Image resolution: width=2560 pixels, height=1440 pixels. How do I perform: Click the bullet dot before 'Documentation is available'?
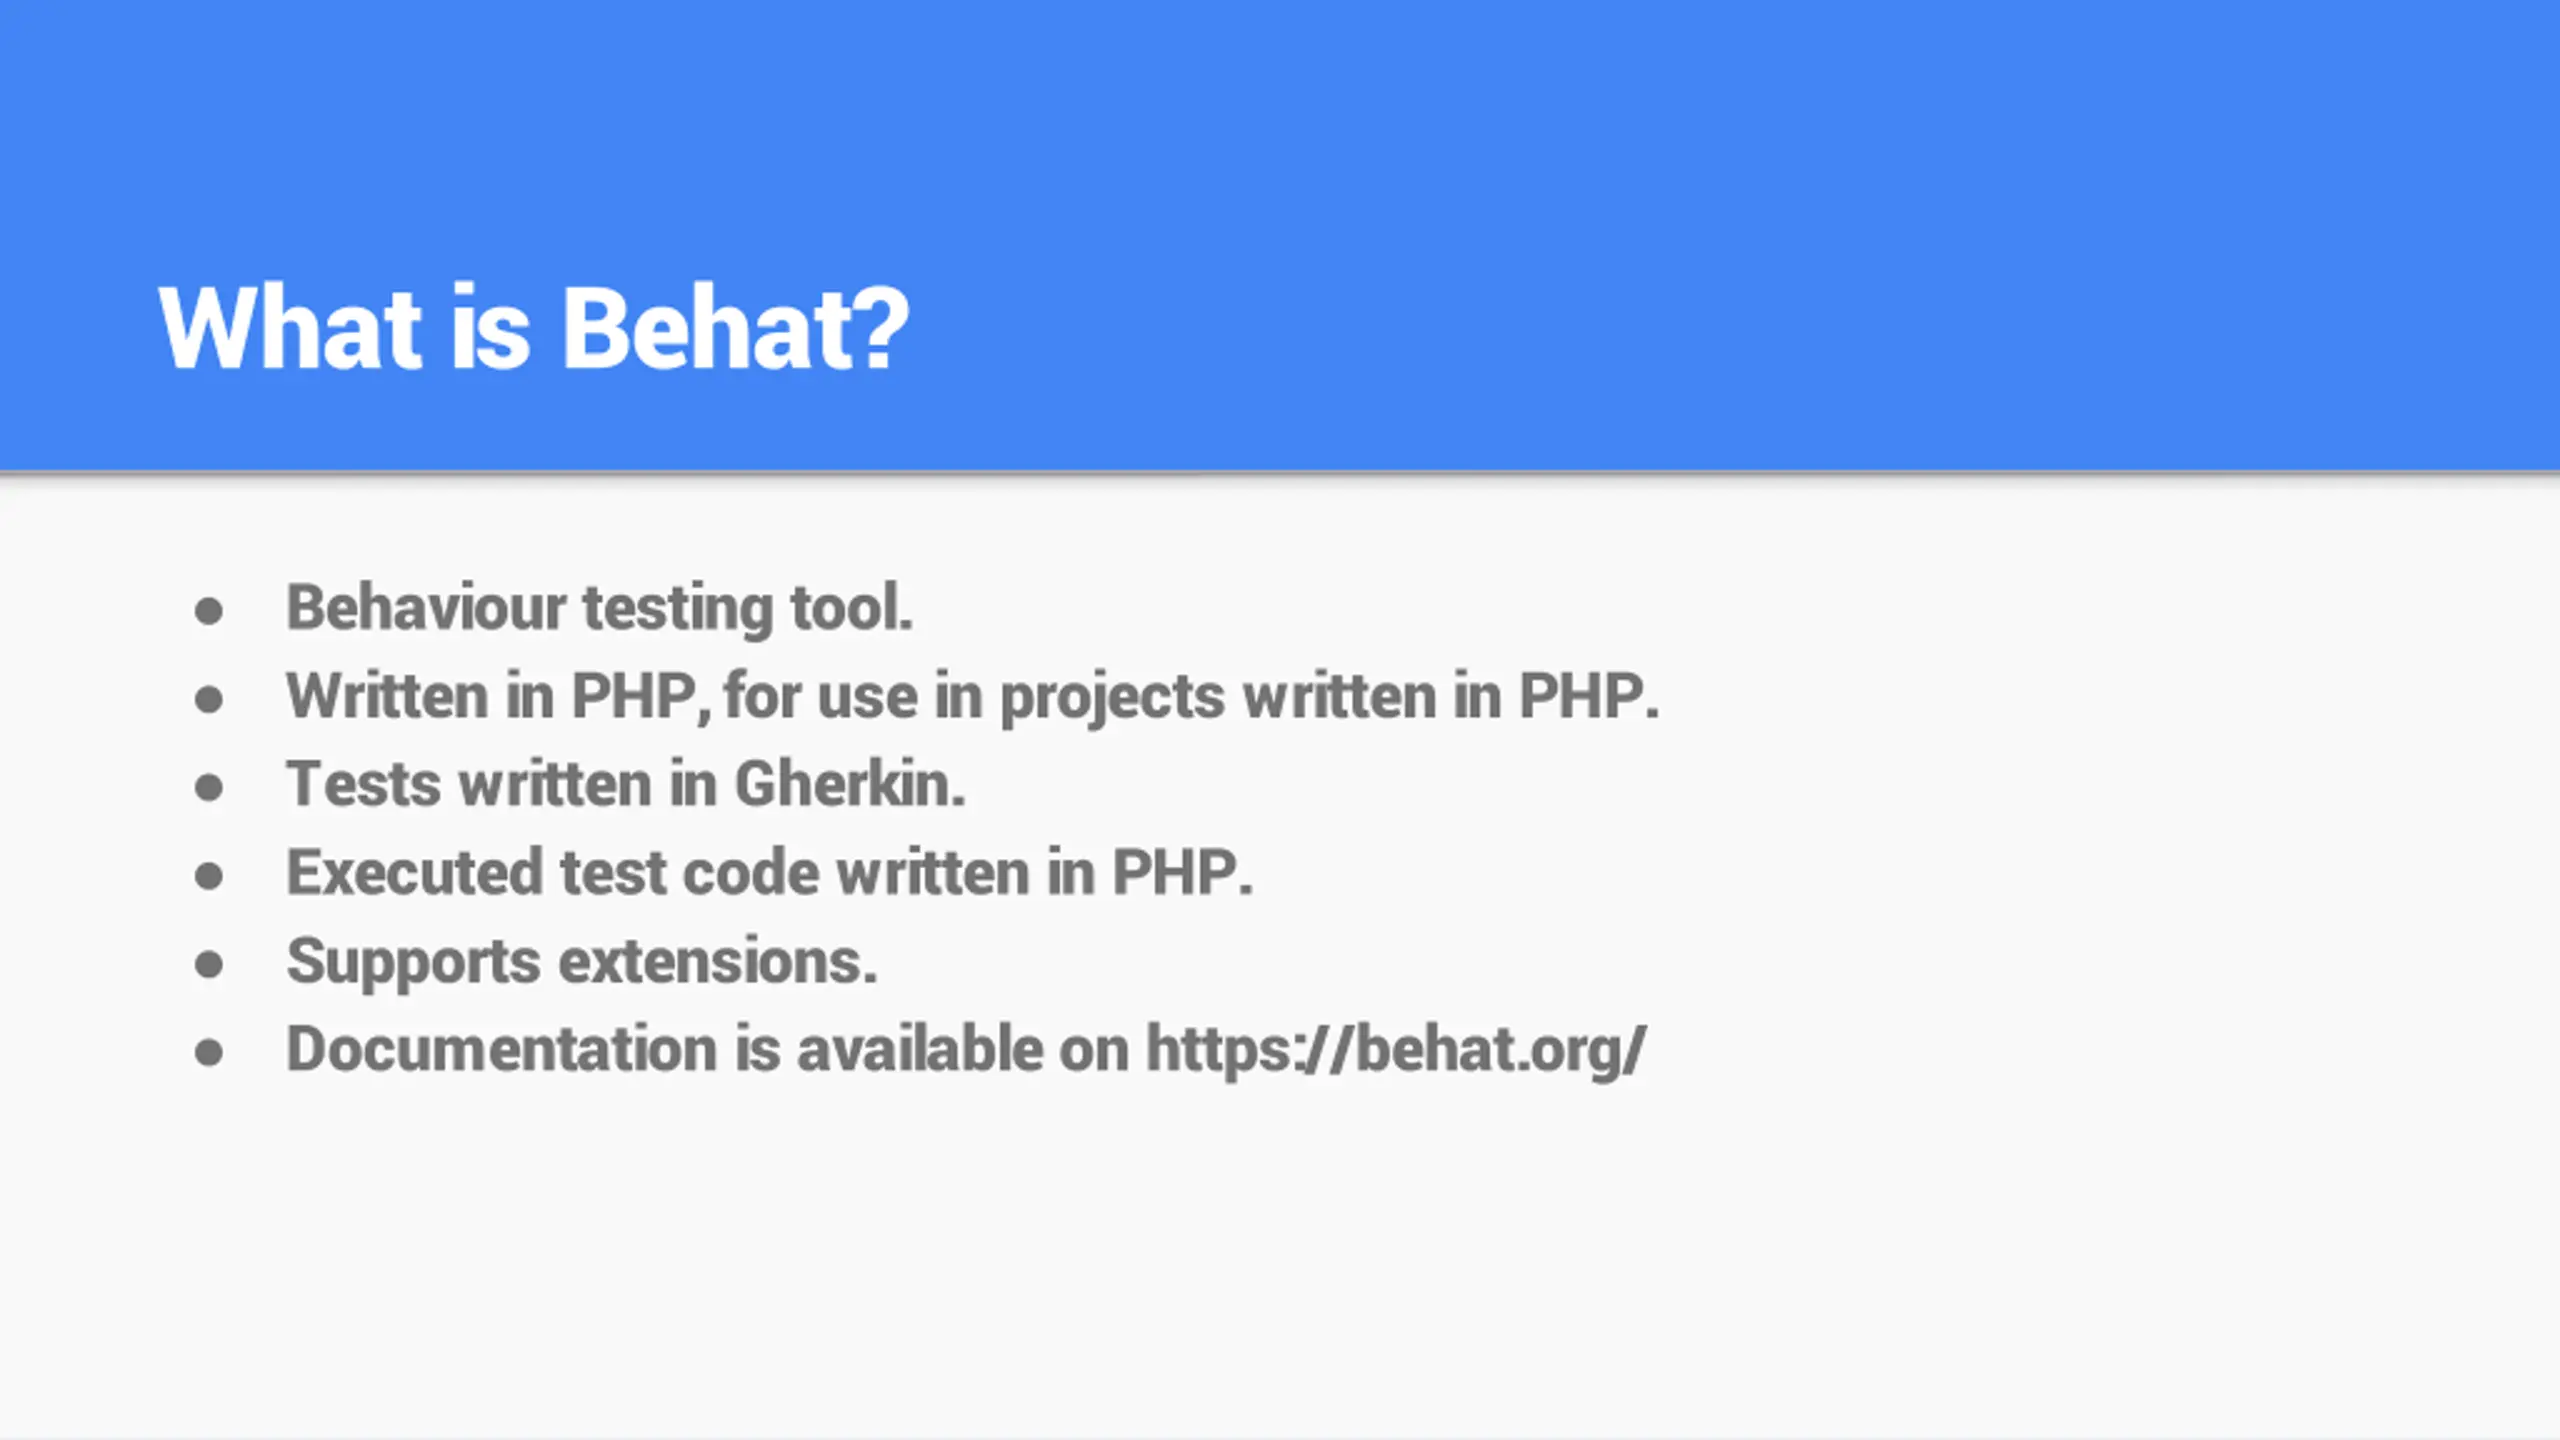click(208, 1052)
